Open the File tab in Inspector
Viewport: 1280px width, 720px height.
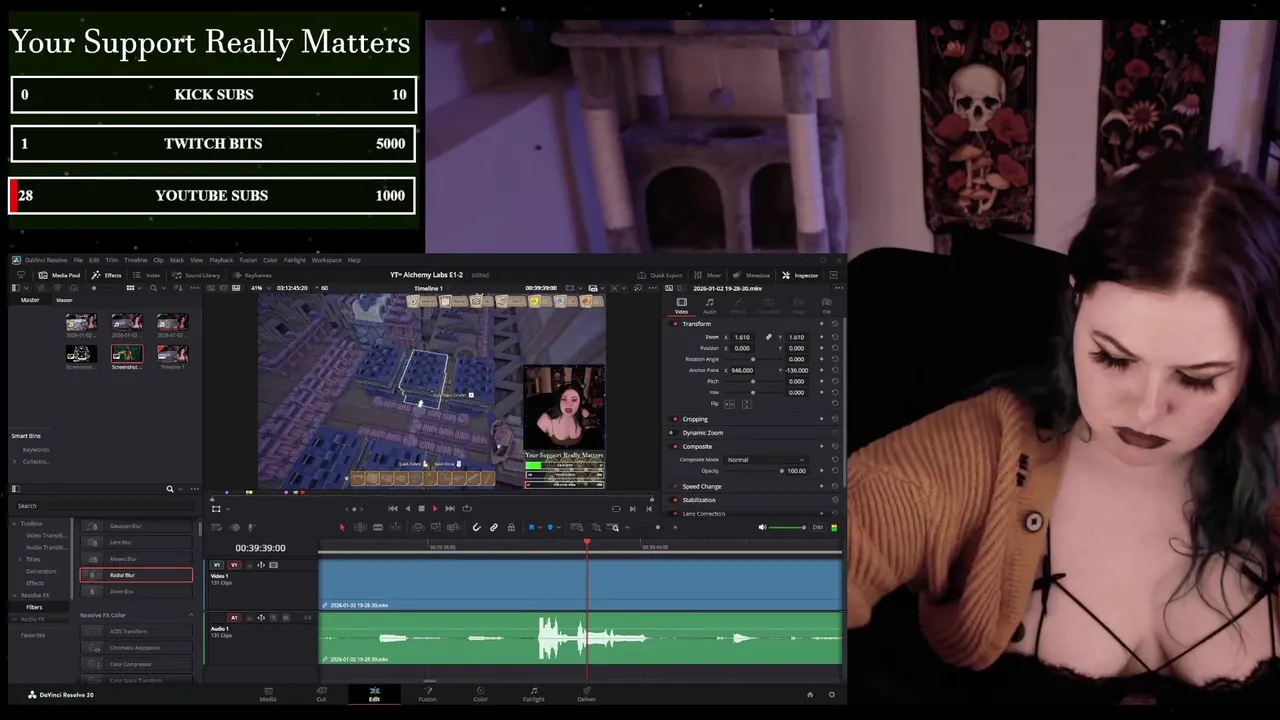click(x=826, y=305)
